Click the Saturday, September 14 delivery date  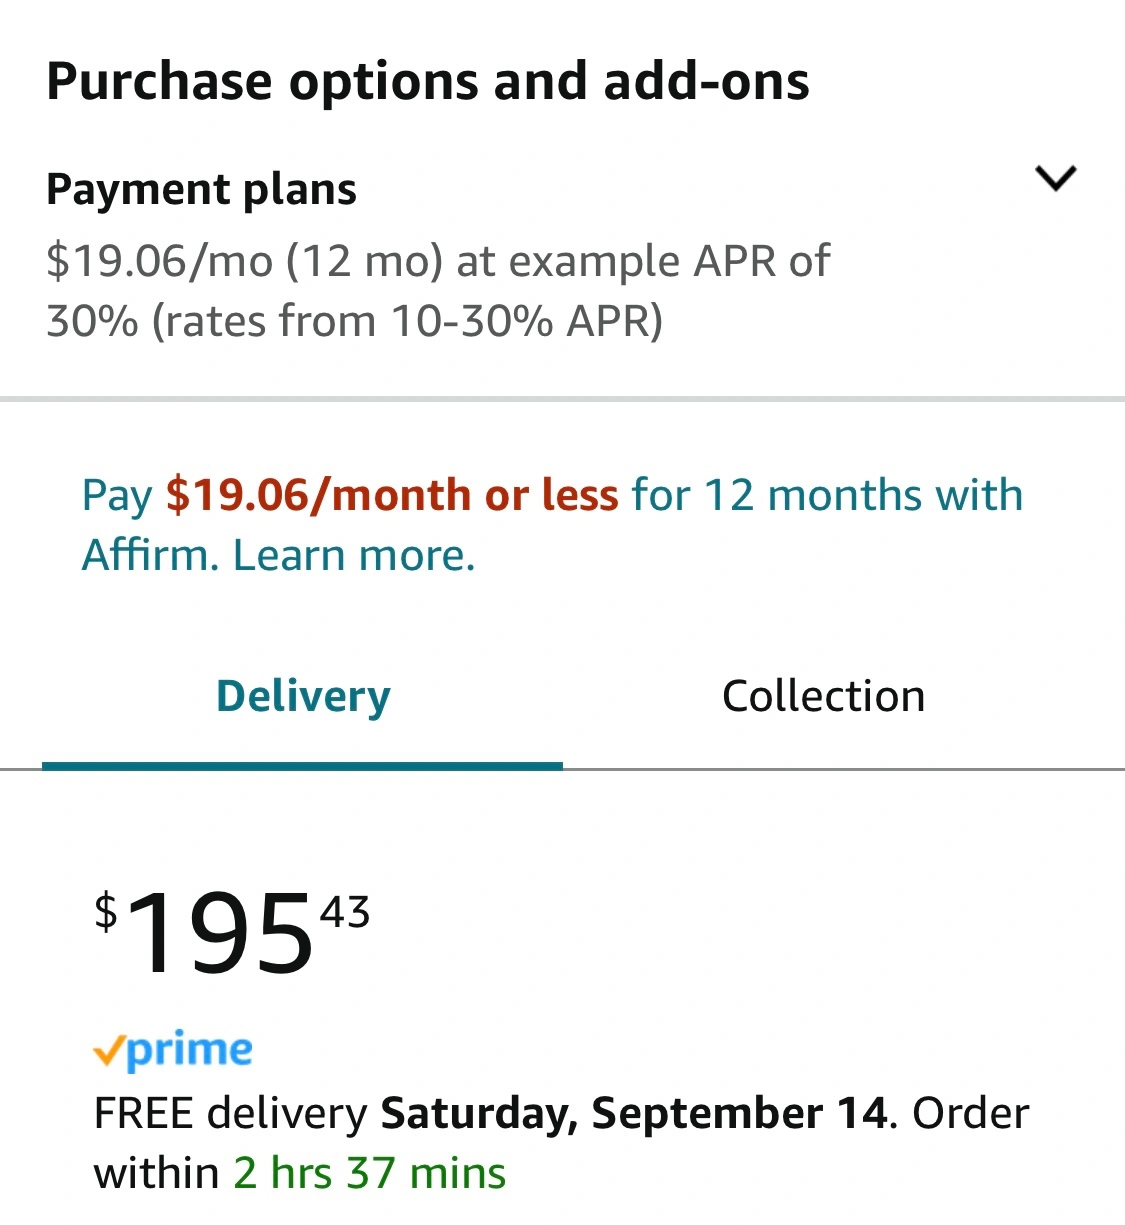(x=634, y=1114)
